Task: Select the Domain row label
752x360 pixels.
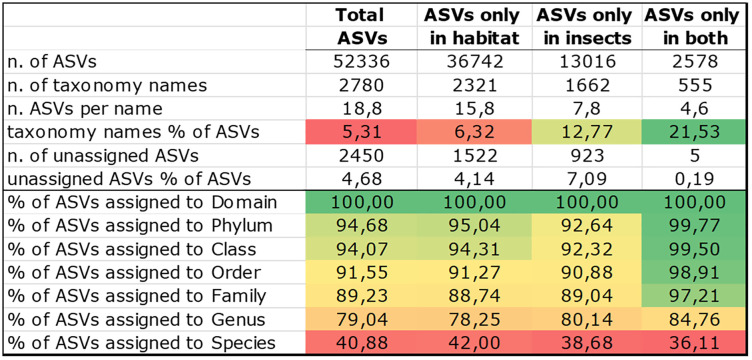Action: pyautogui.click(x=142, y=202)
